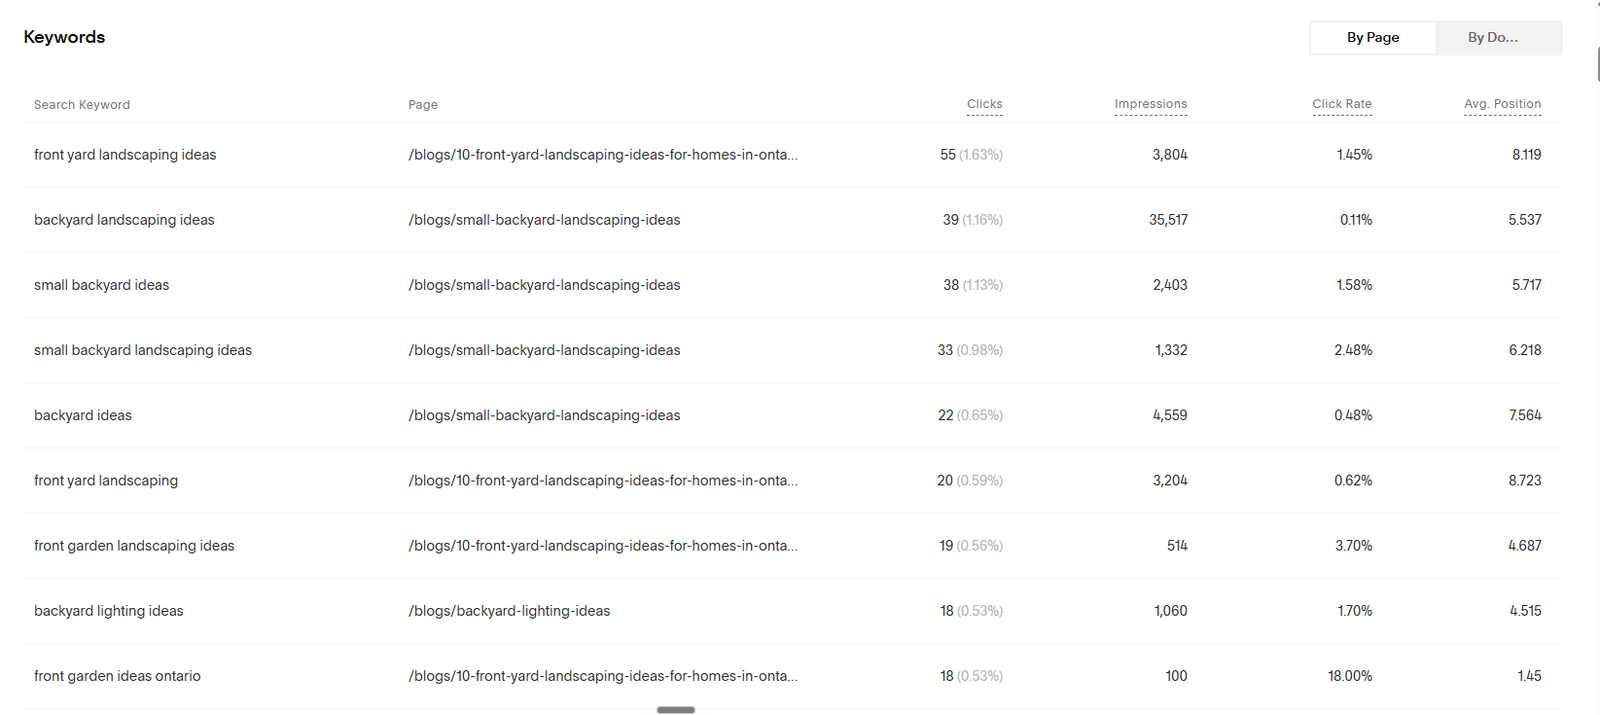Select keyword 'front yard landscaping ideas'

125,155
